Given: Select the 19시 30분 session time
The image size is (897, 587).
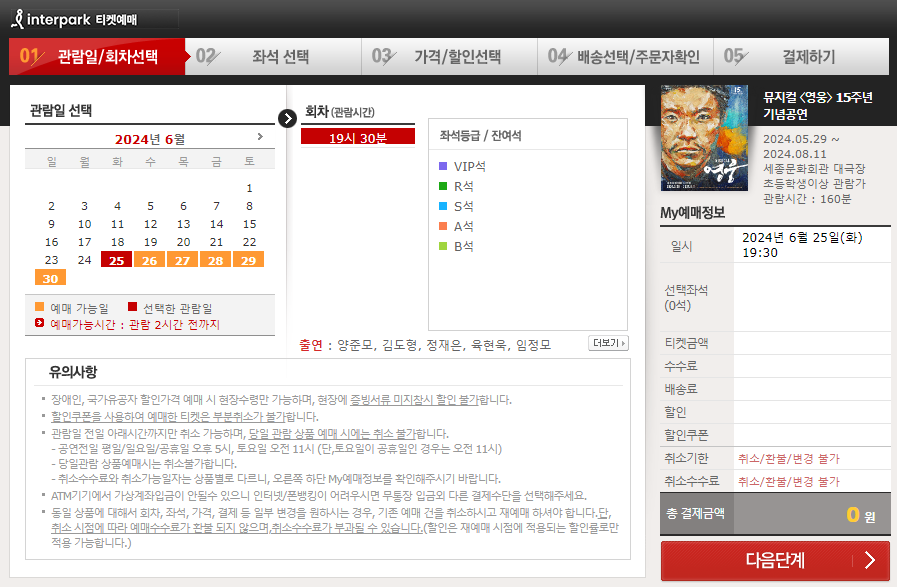Looking at the screenshot, I should [356, 136].
